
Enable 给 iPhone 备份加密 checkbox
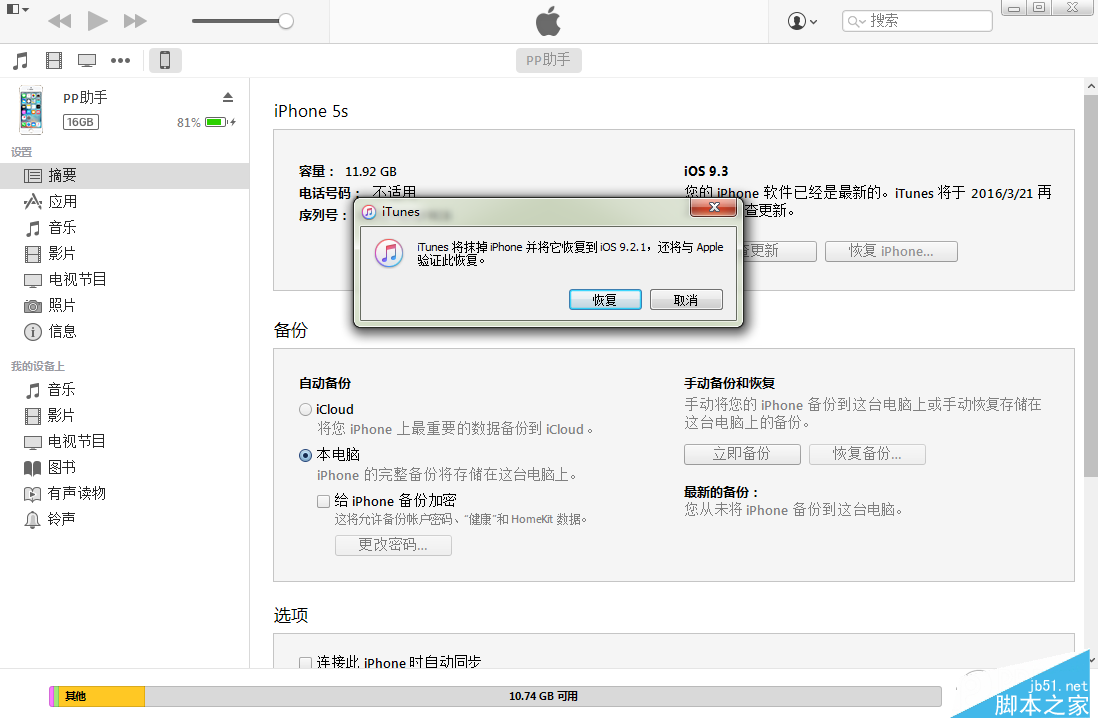click(x=324, y=501)
